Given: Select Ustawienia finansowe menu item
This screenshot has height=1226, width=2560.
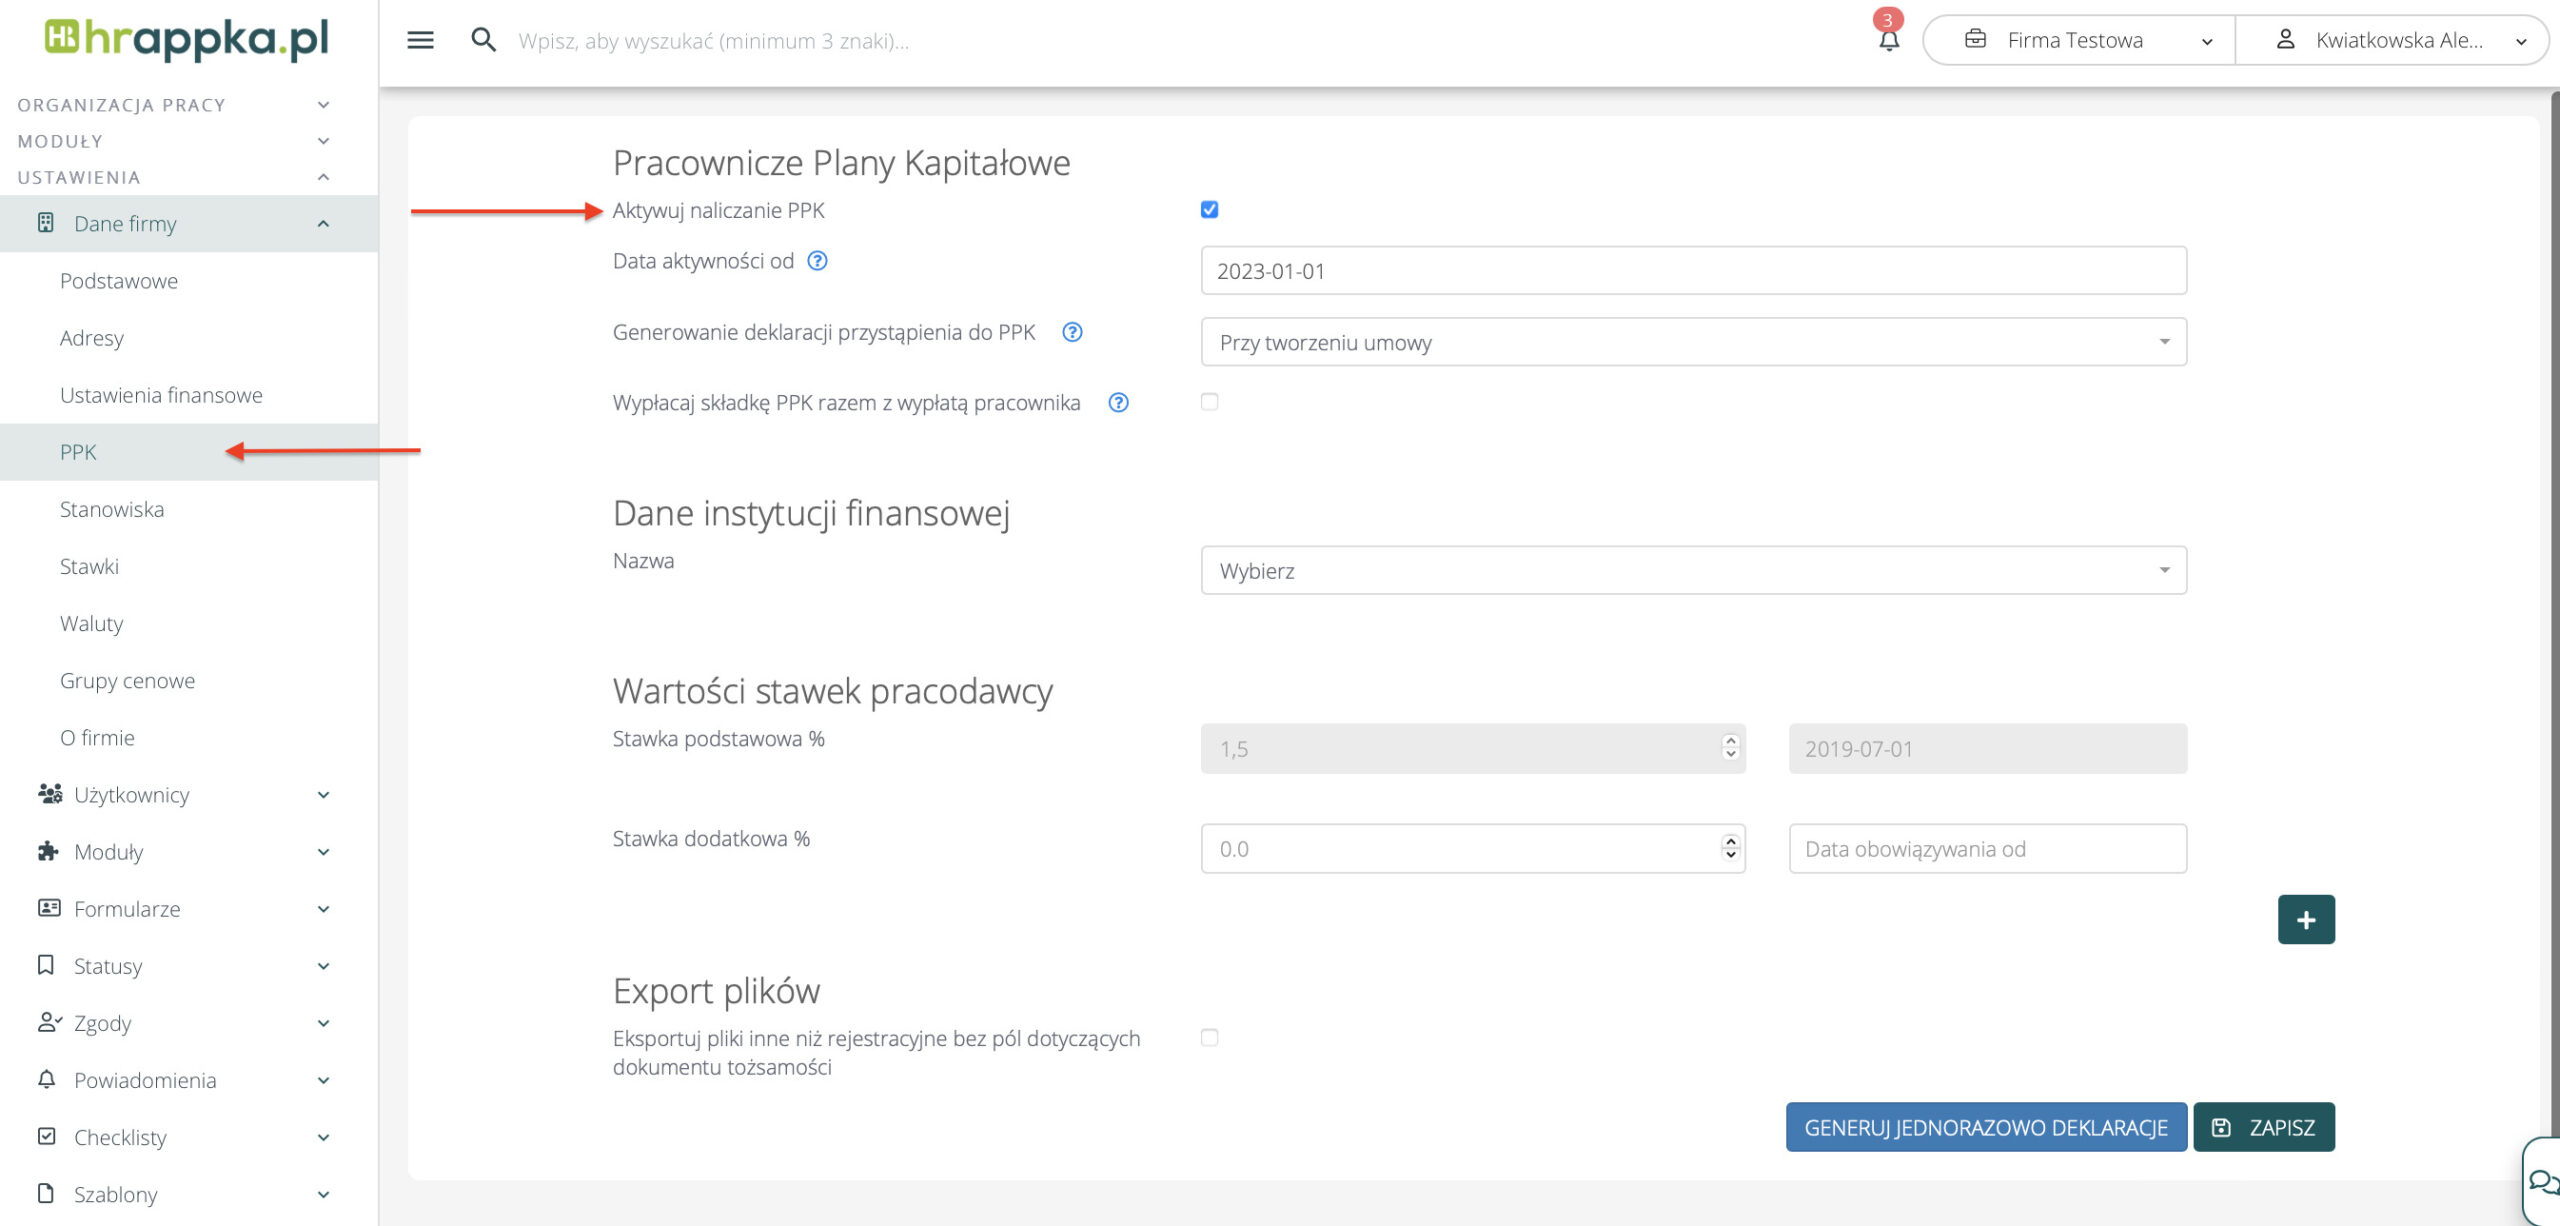Looking at the screenshot, I should 161,395.
